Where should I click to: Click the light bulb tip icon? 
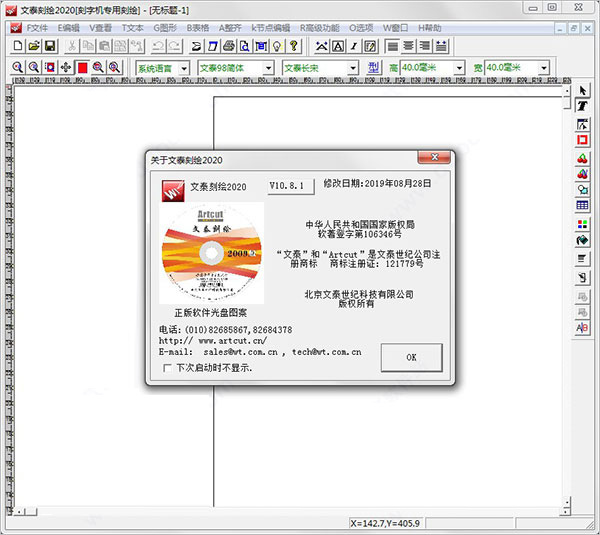[277, 46]
